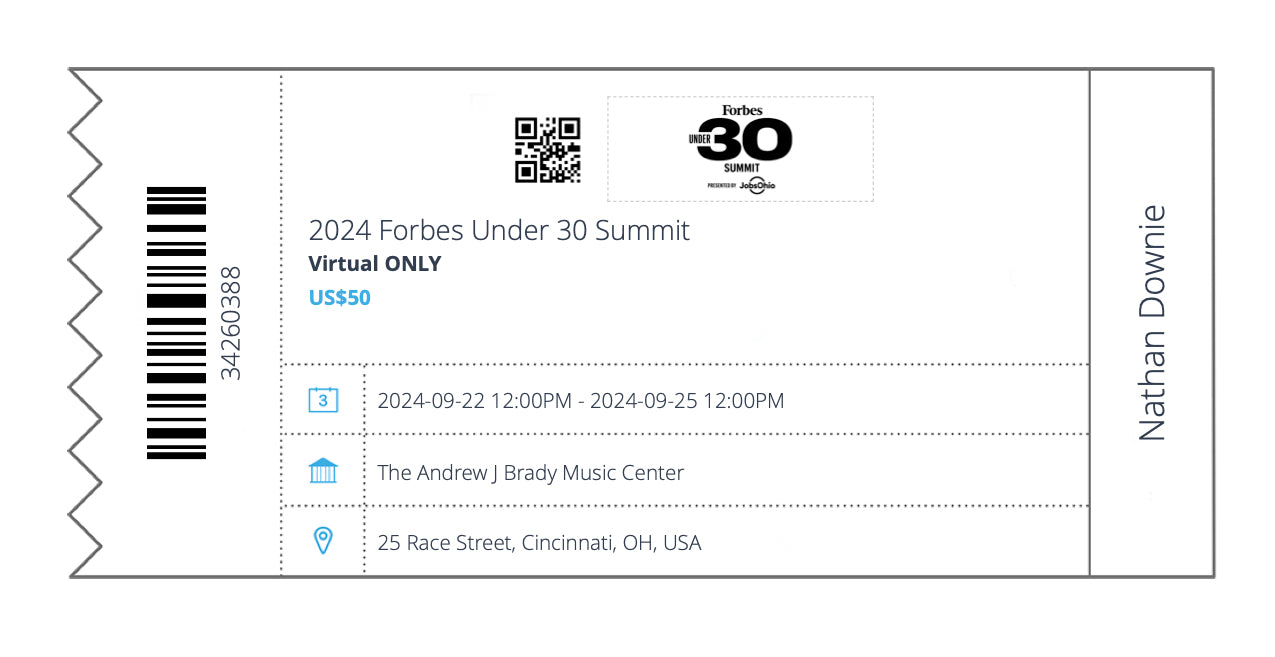The image size is (1275, 657).
Task: Click the blue calendar icon
Action: point(323,400)
